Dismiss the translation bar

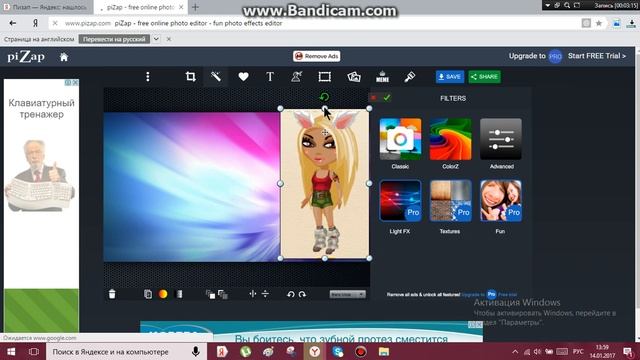169,39
